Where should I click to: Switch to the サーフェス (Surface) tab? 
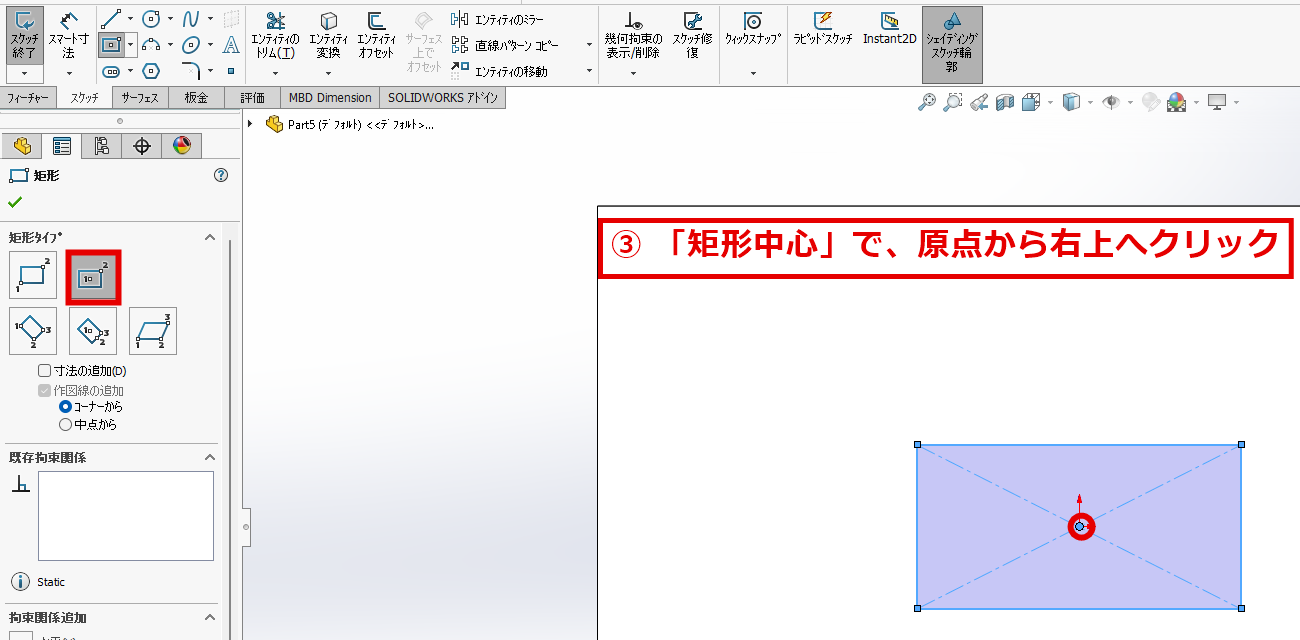point(140,98)
